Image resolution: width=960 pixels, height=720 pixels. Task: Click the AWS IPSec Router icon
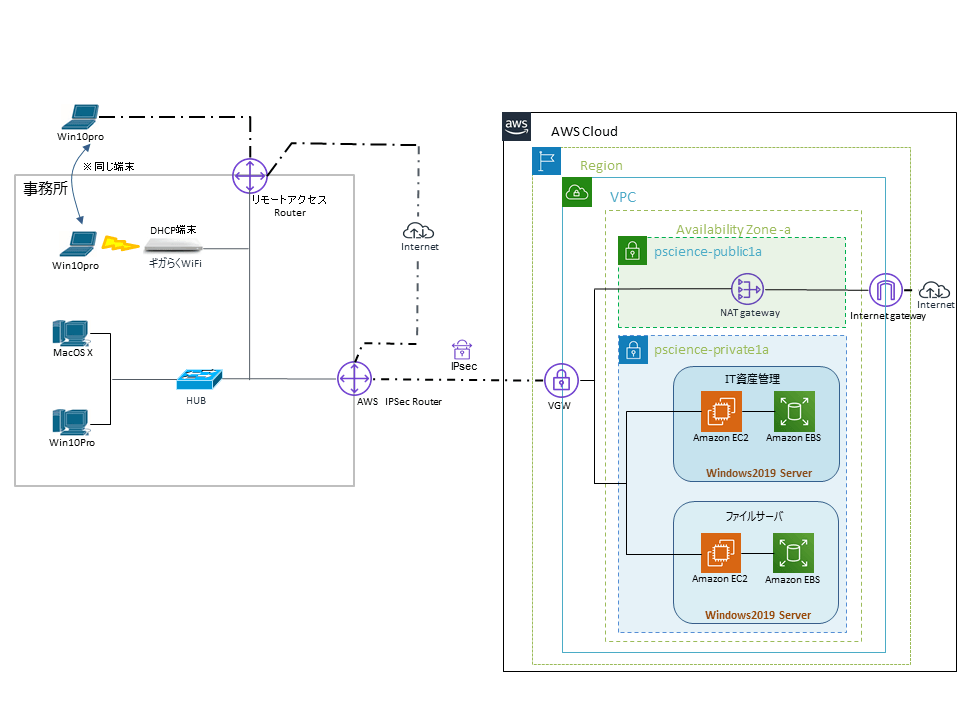353,380
